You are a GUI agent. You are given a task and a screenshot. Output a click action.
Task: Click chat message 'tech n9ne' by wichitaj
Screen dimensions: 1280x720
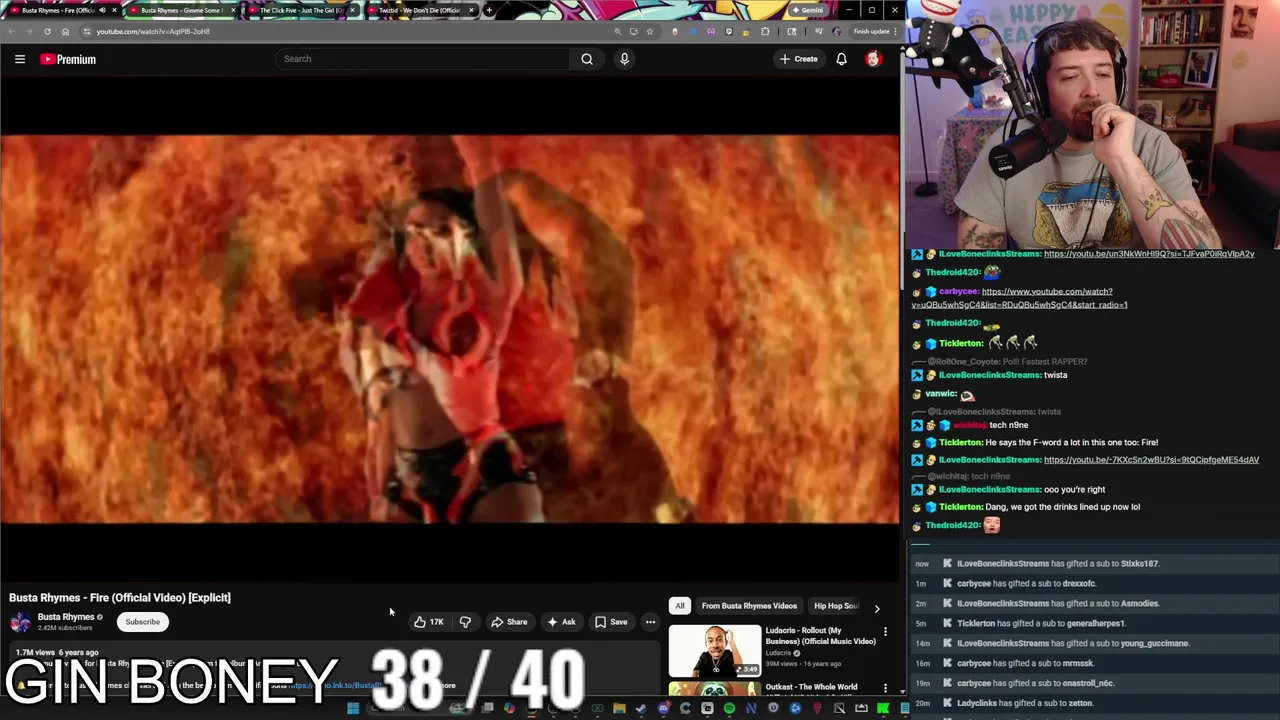point(1008,425)
